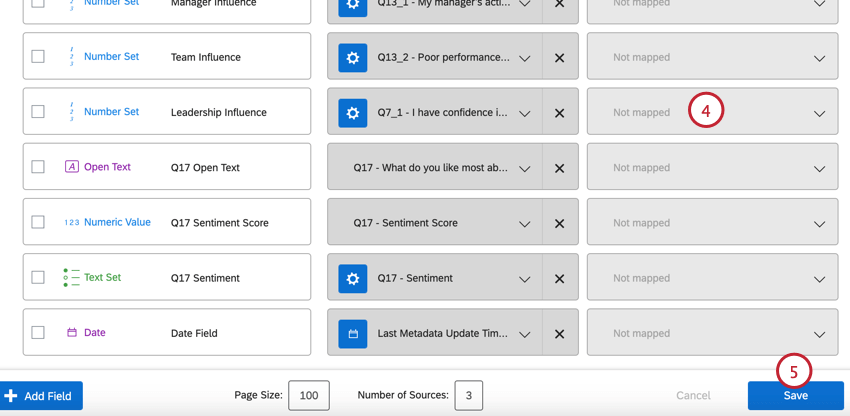Cancel the mapping changes
This screenshot has height=416, width=850.
[x=693, y=396]
